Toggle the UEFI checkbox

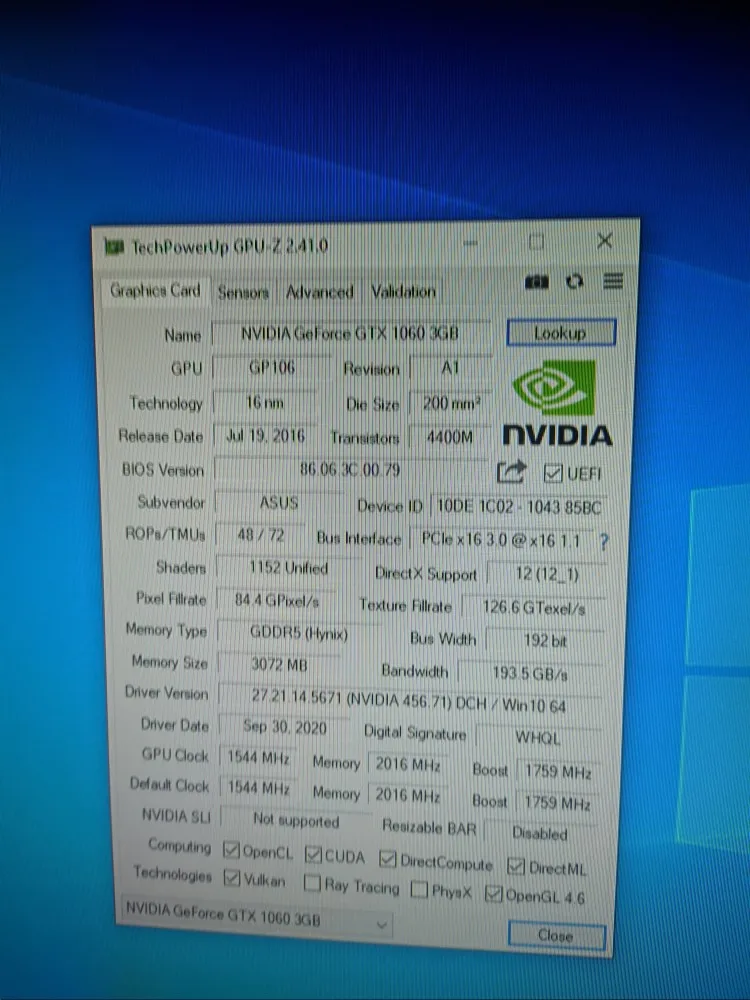[x=552, y=473]
